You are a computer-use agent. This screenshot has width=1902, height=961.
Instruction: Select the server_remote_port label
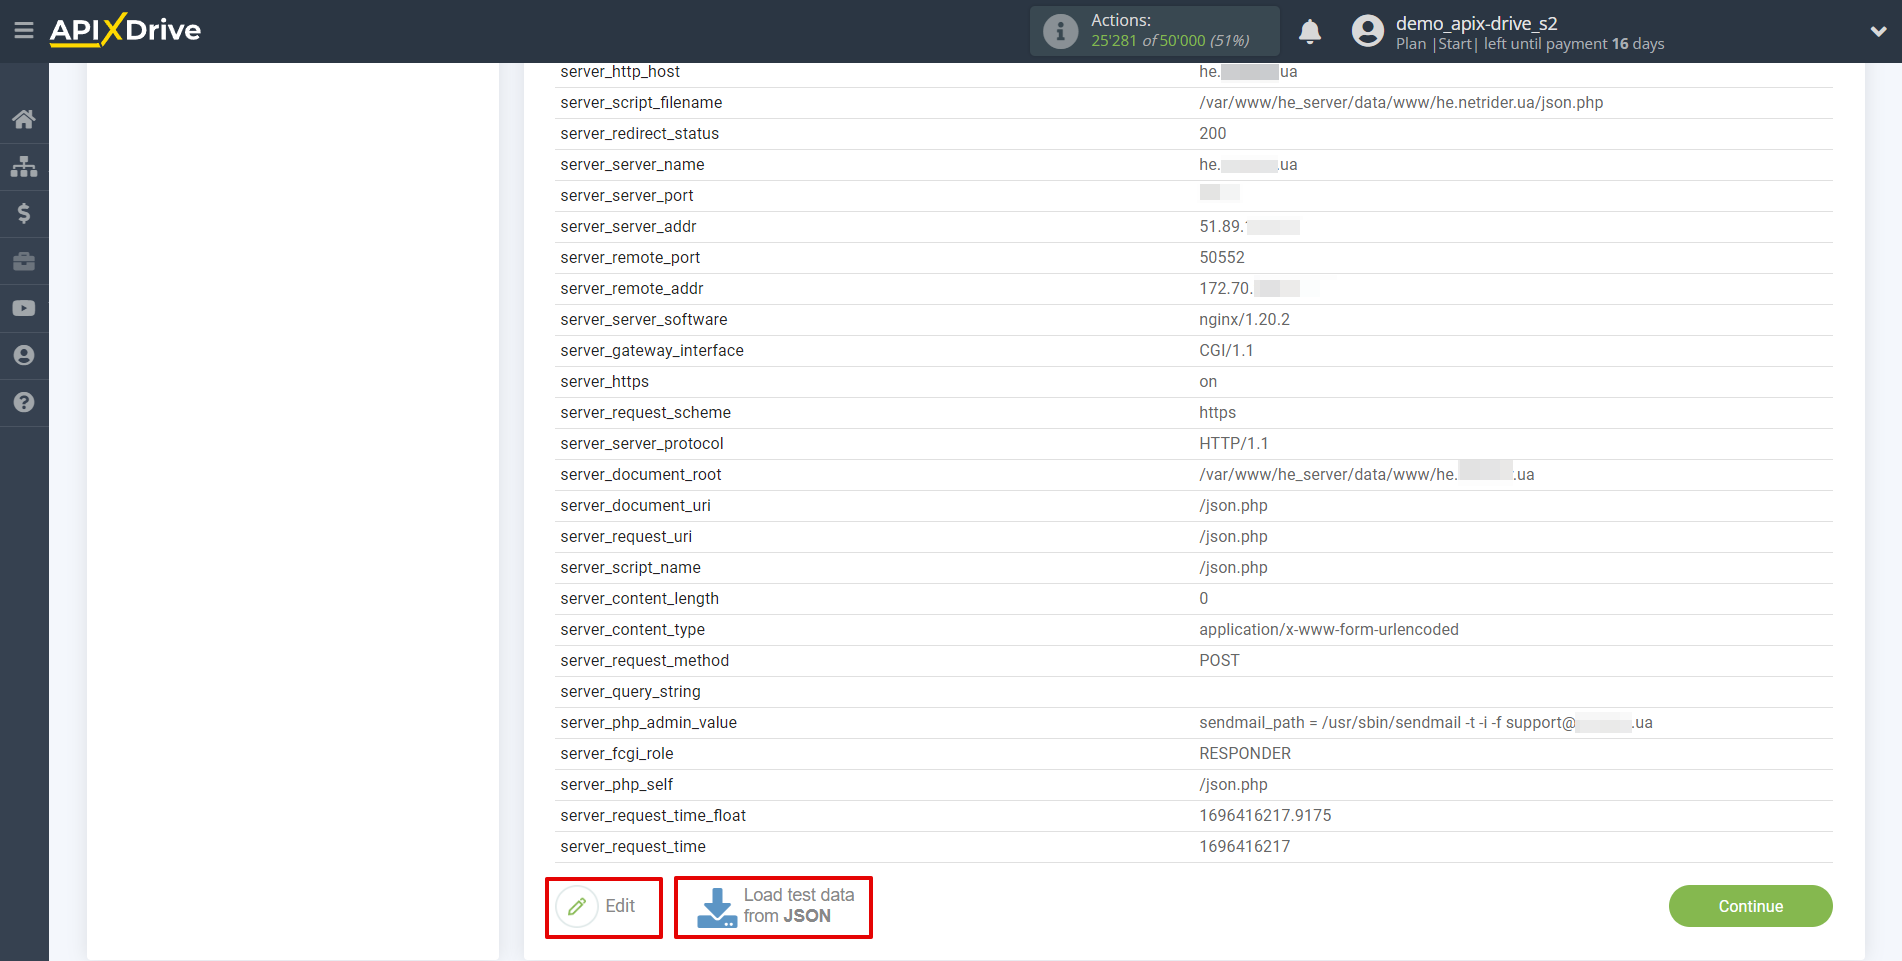(630, 258)
